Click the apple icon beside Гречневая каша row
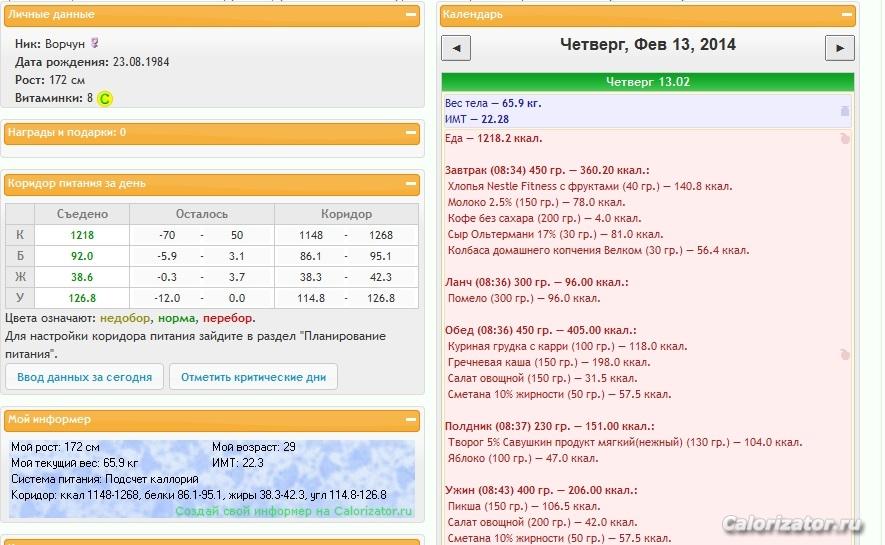885x545 pixels. [844, 354]
